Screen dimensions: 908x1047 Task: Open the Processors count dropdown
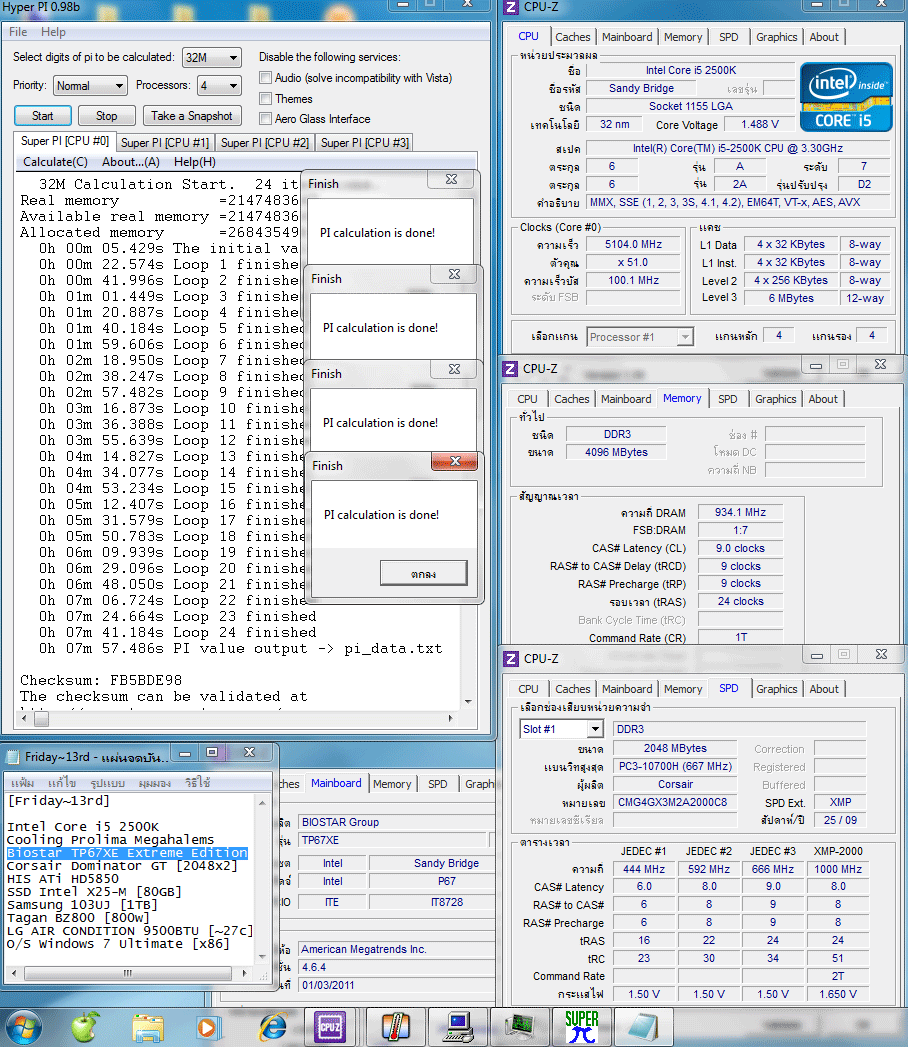(219, 85)
